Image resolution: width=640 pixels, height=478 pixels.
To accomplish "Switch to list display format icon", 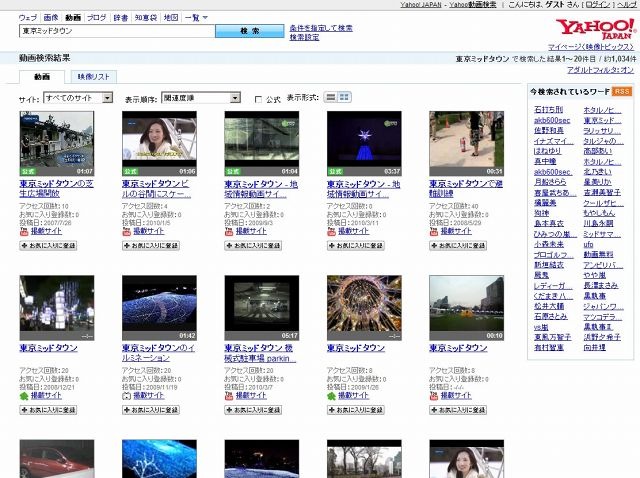I will 331,97.
